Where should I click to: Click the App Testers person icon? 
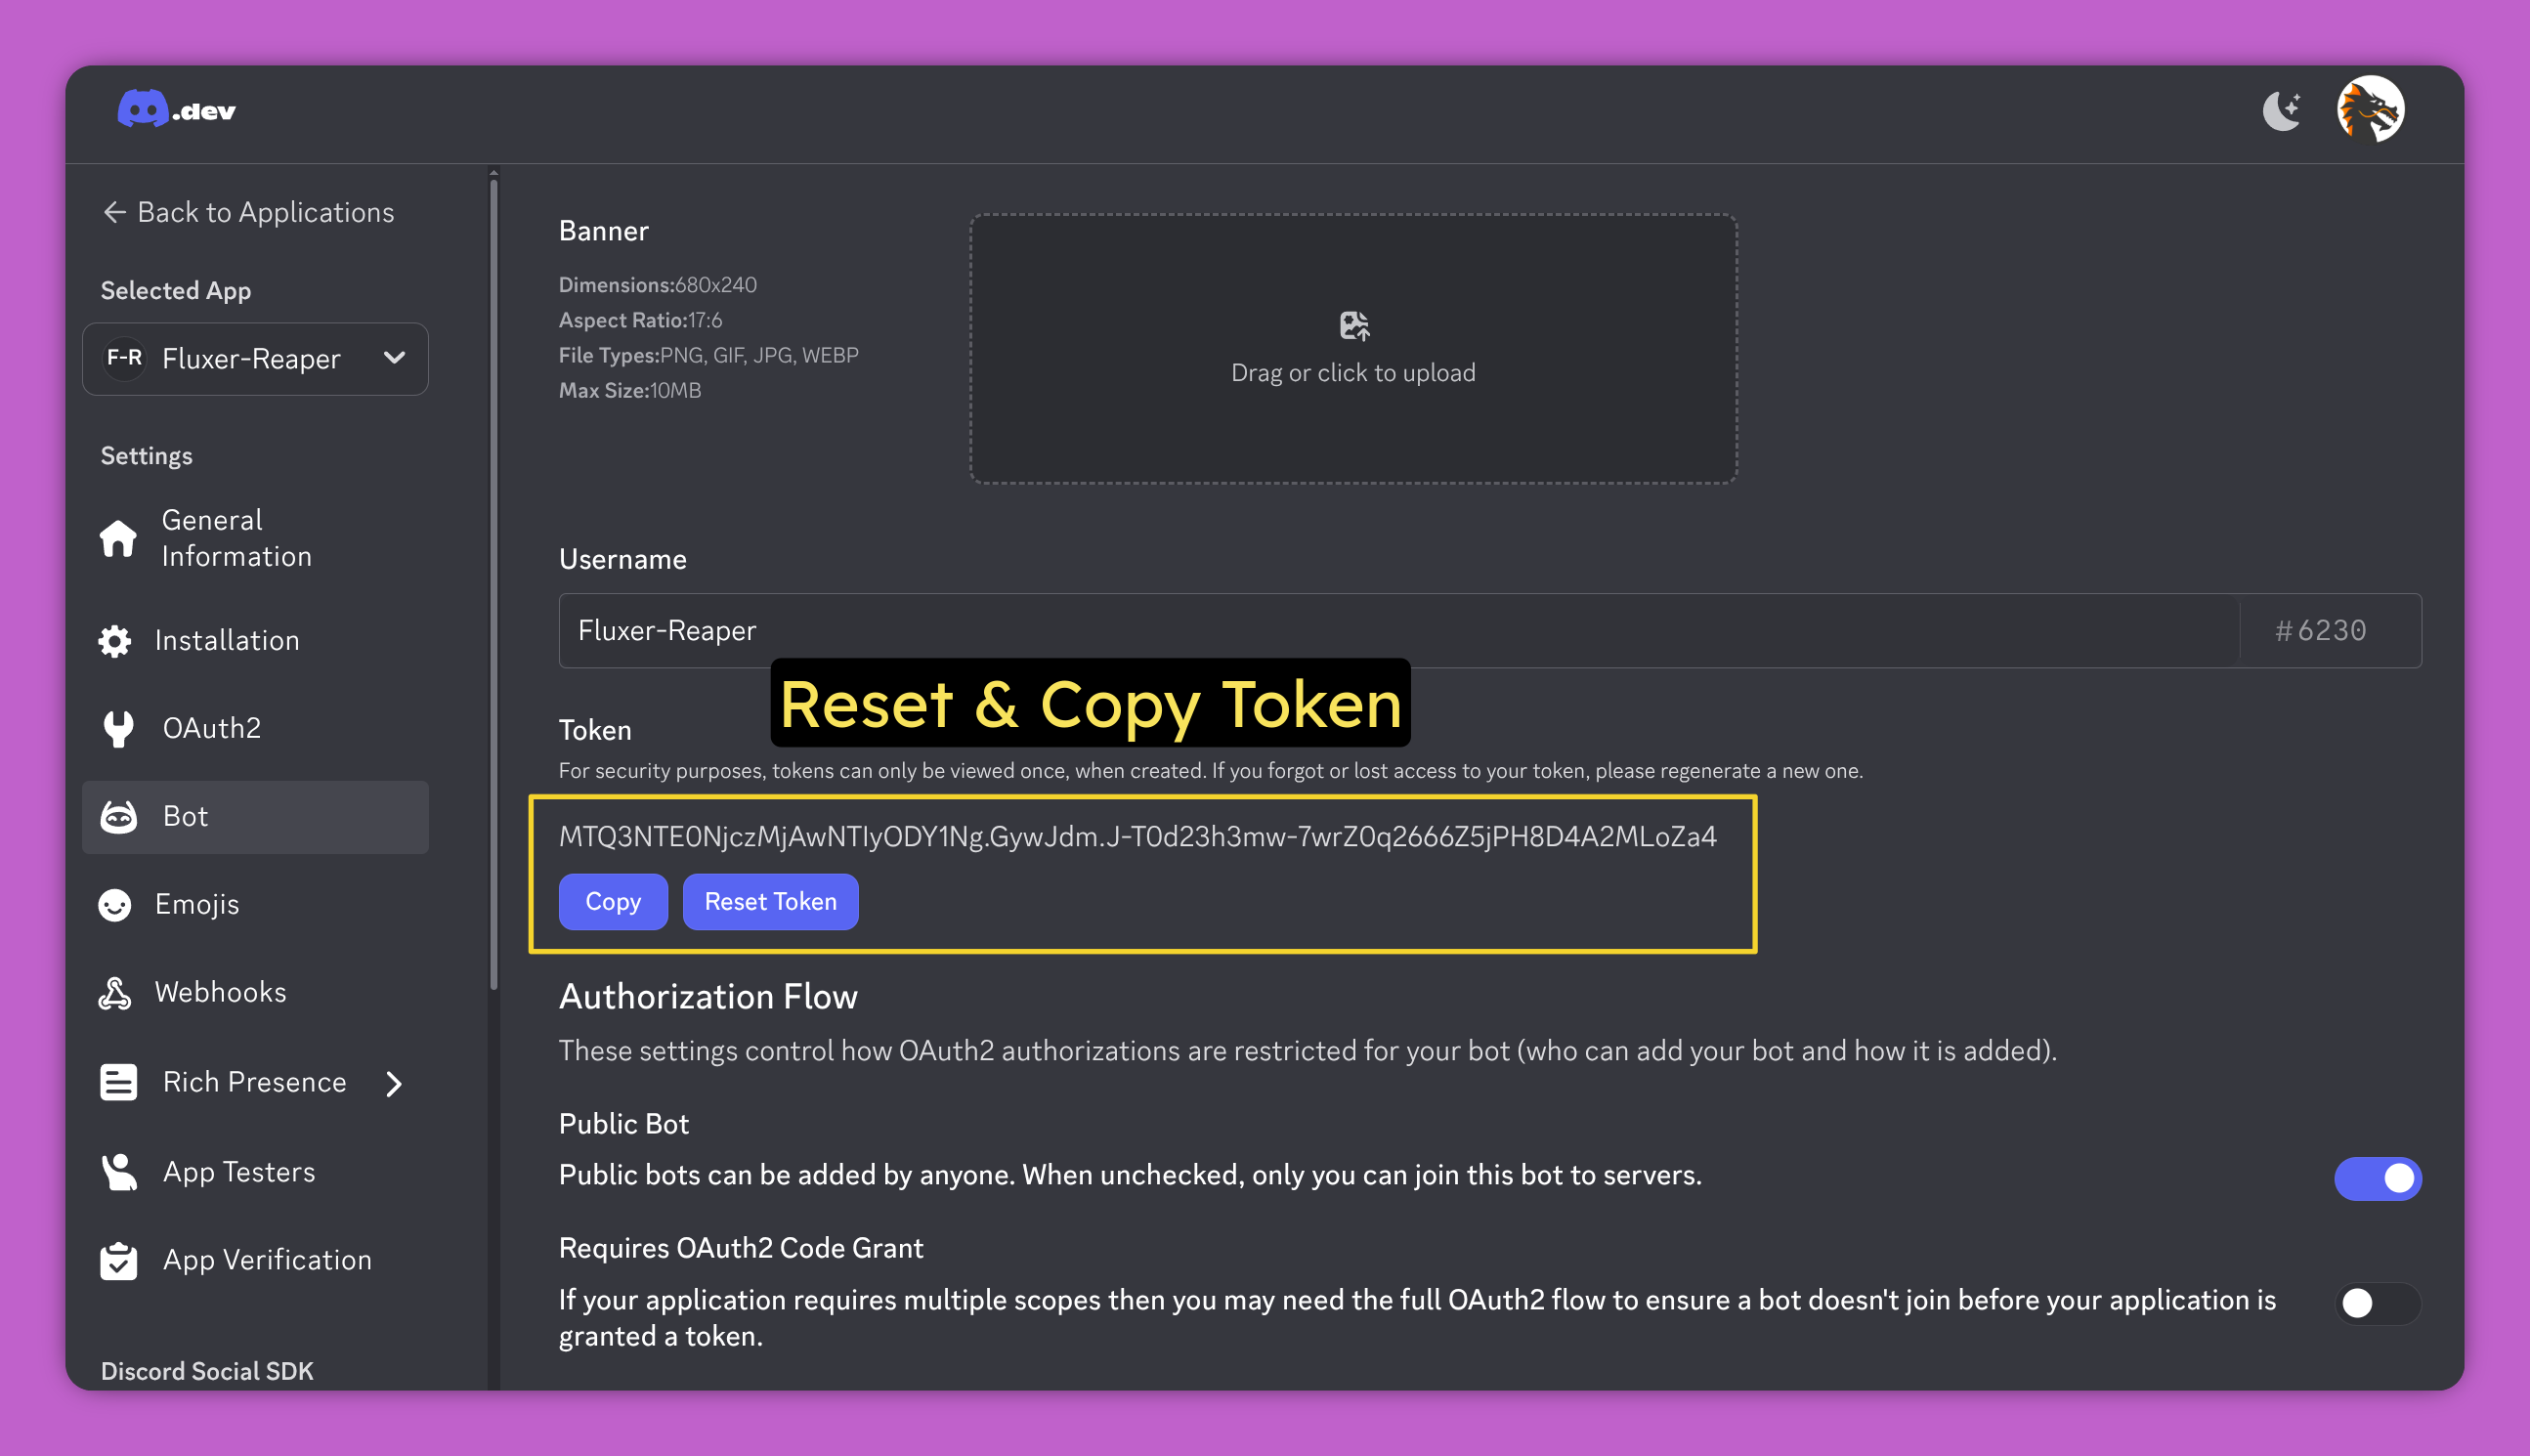pyautogui.click(x=118, y=1172)
